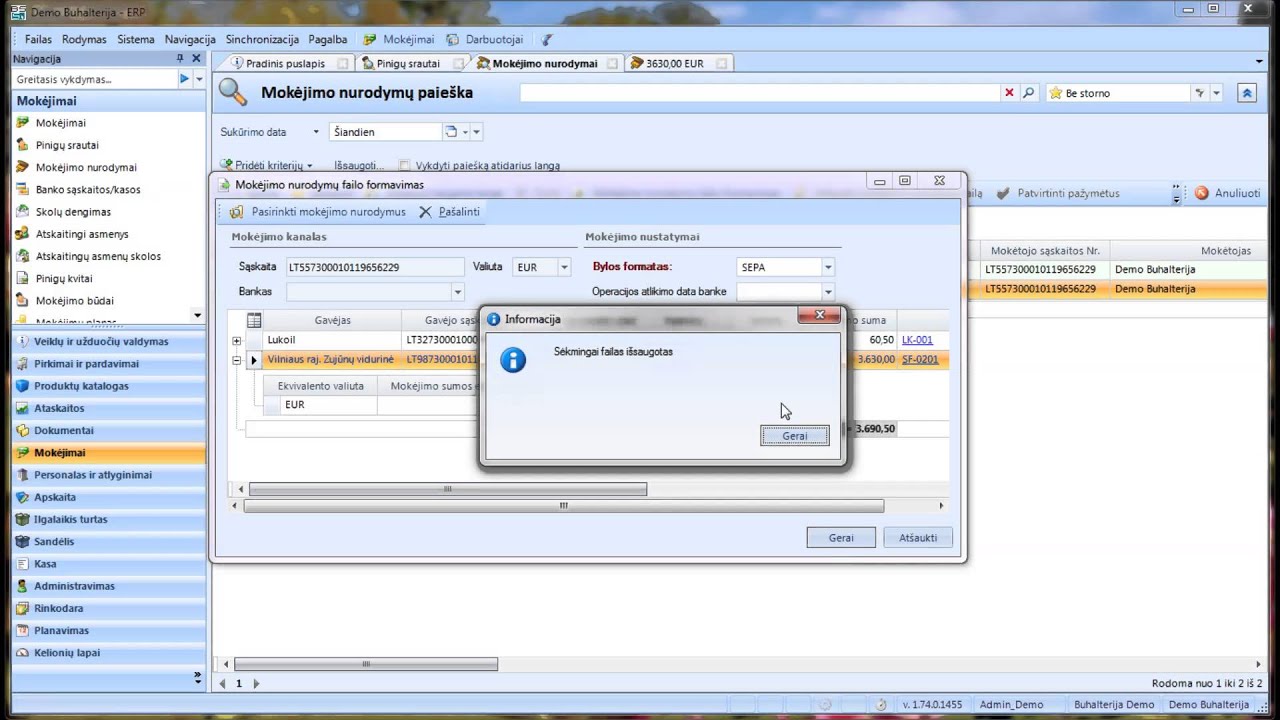This screenshot has height=720, width=1280.
Task: Open the Failas menu
Action: pos(38,39)
